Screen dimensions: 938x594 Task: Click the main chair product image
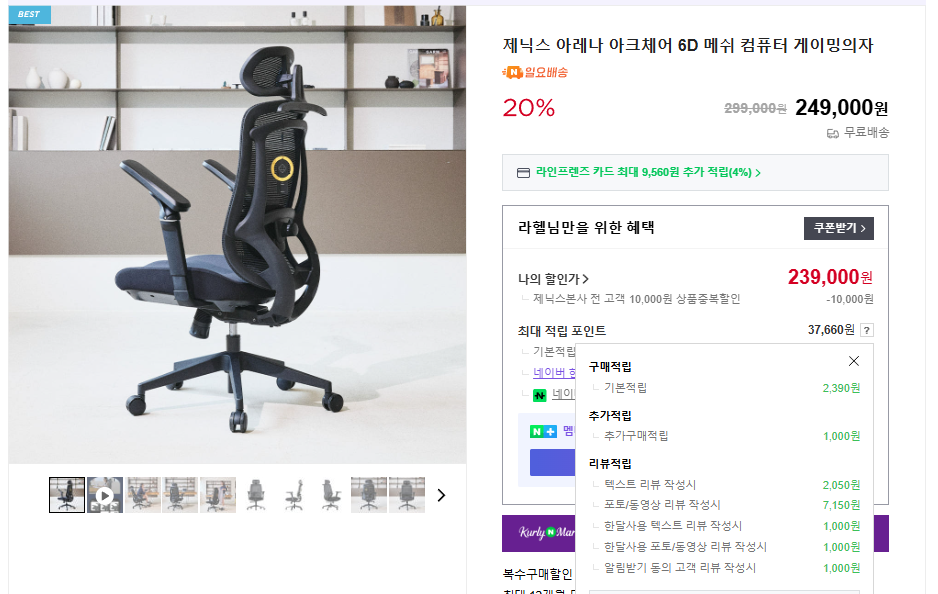pos(237,234)
